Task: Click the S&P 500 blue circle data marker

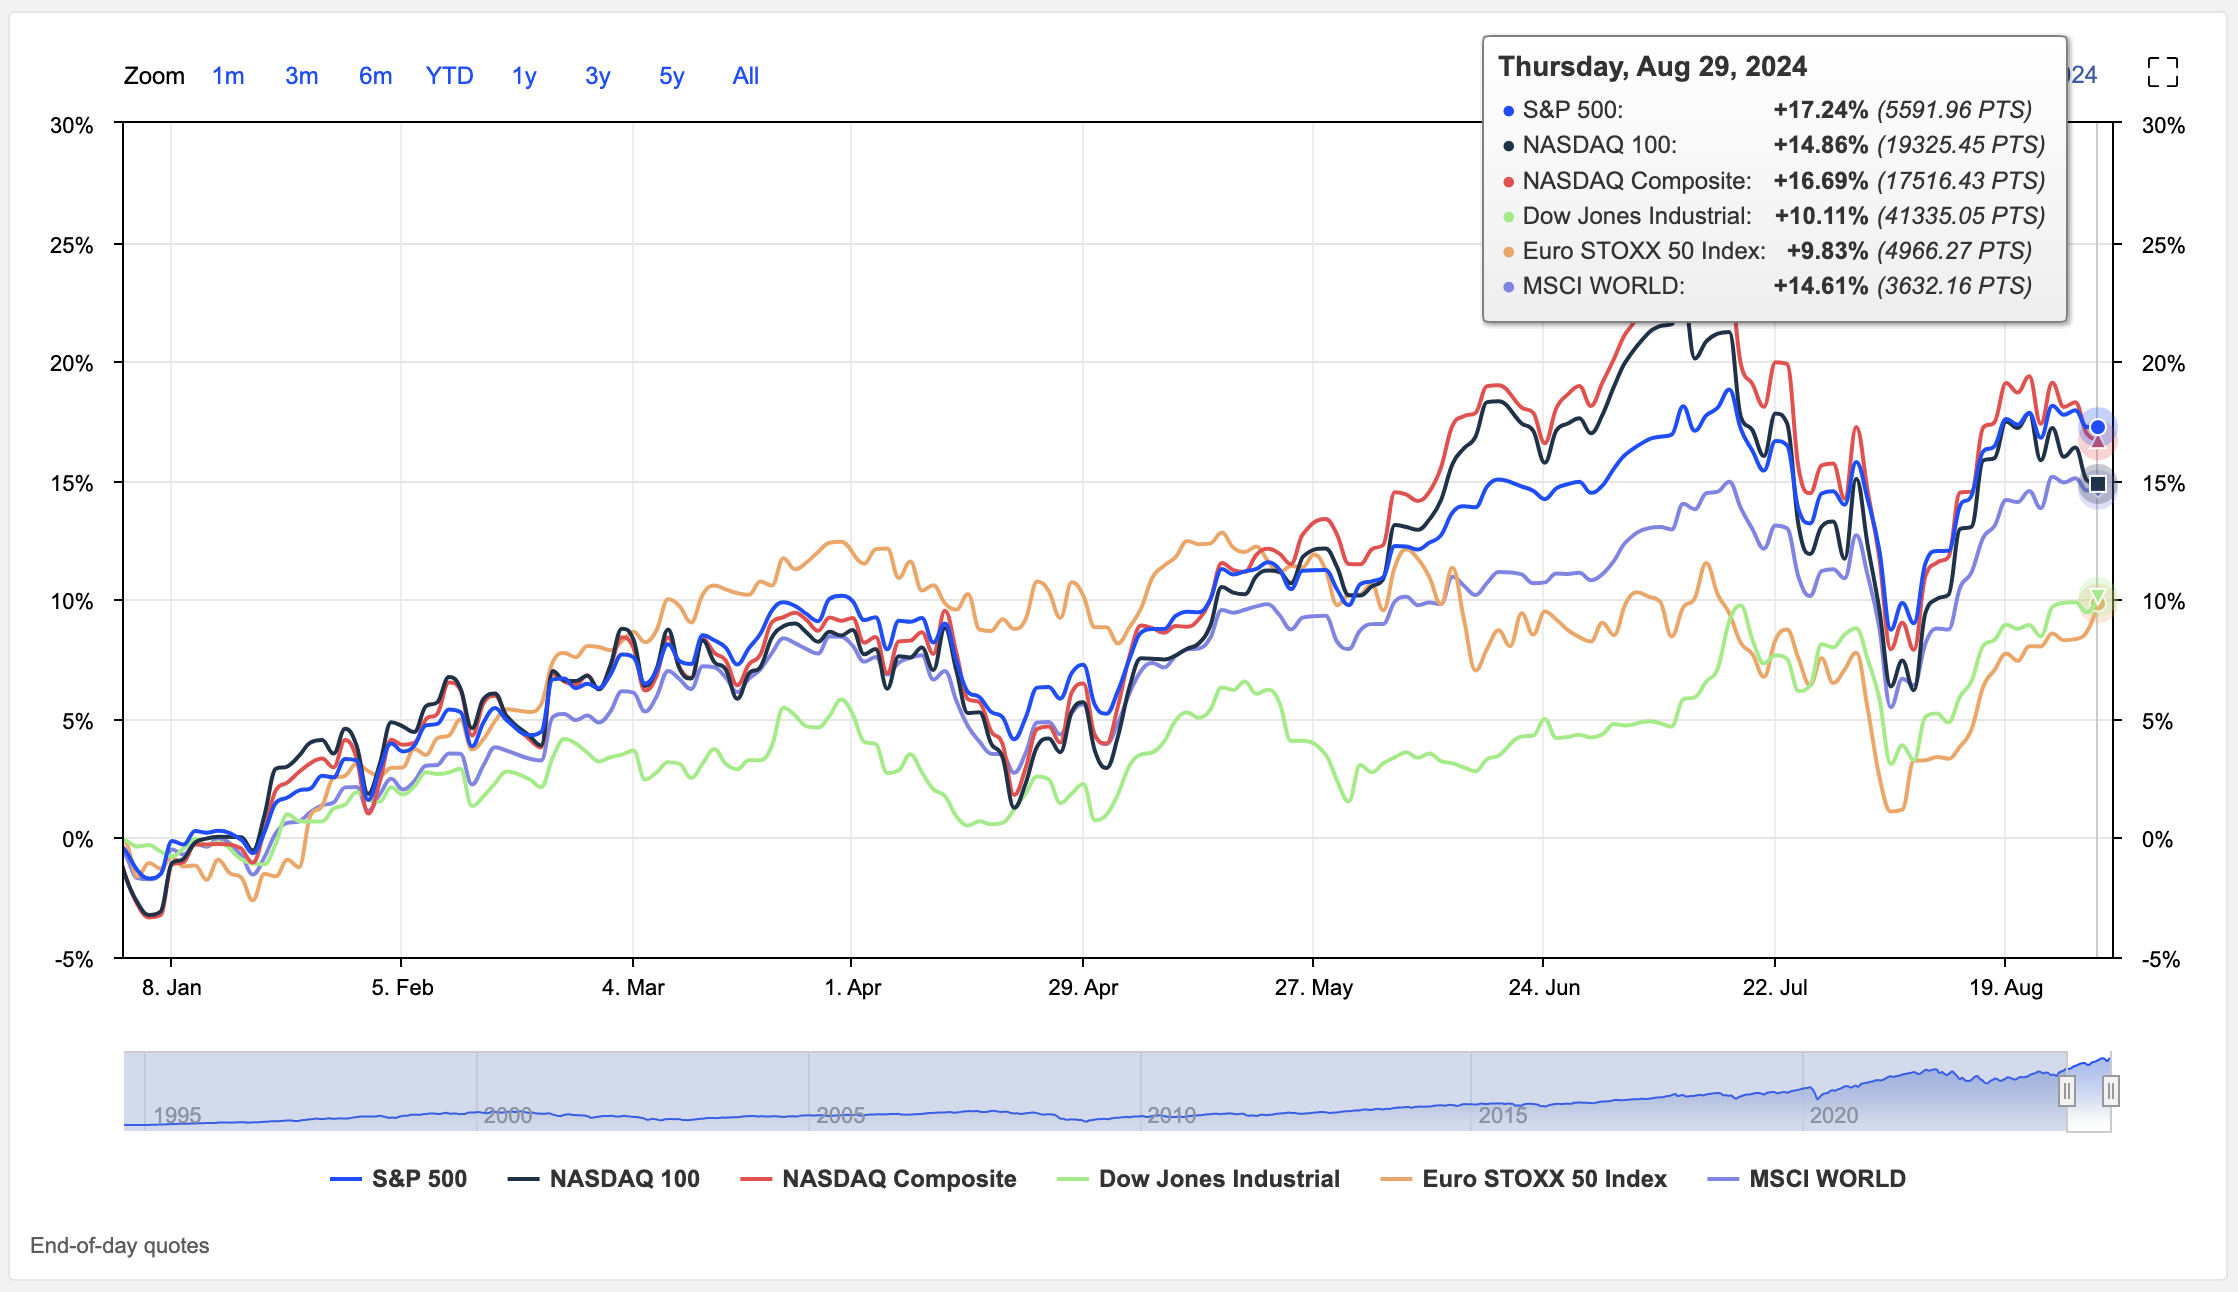Action: point(2098,427)
